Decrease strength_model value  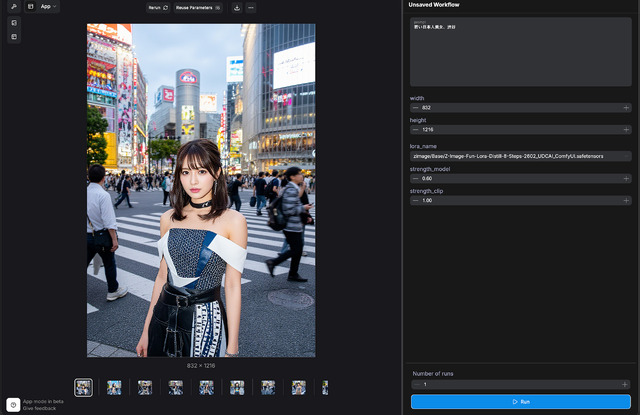[415, 178]
